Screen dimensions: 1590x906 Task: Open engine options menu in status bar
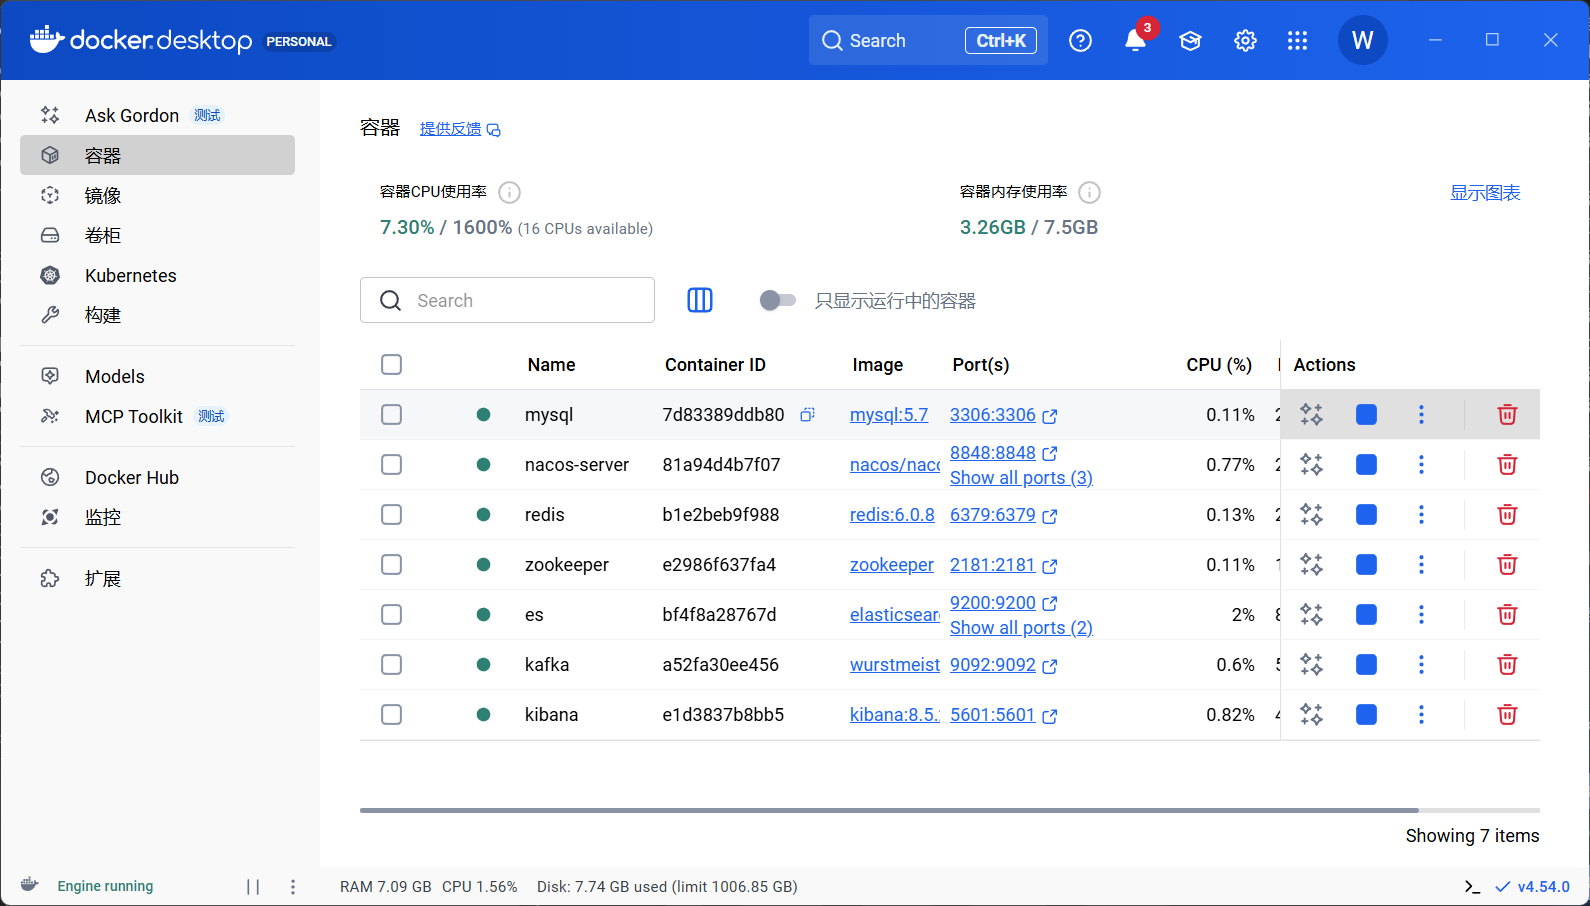pyautogui.click(x=293, y=887)
